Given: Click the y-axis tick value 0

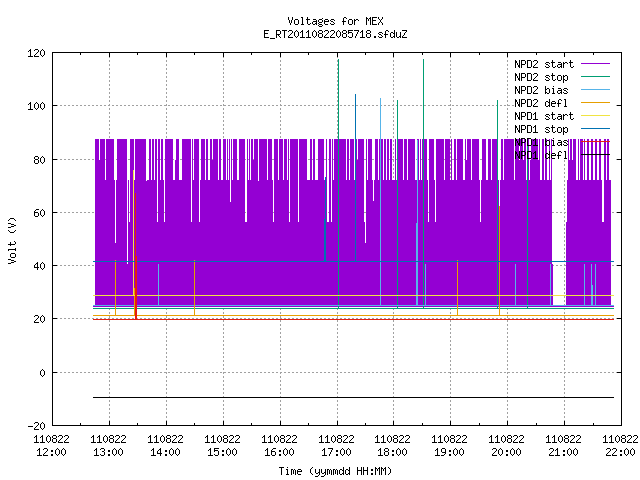Looking at the screenshot, I should [x=42, y=373].
